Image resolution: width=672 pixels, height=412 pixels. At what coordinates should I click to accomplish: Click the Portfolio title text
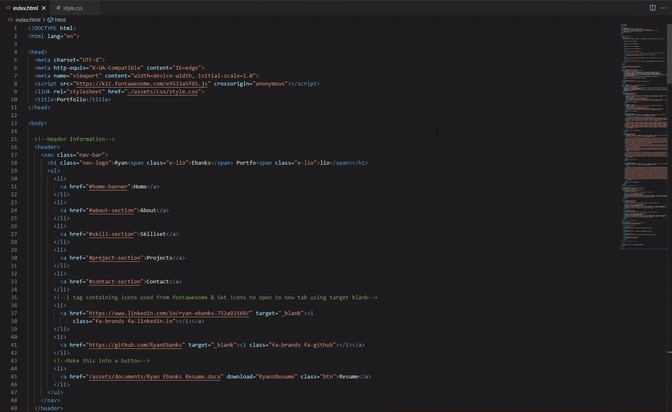tap(71, 99)
